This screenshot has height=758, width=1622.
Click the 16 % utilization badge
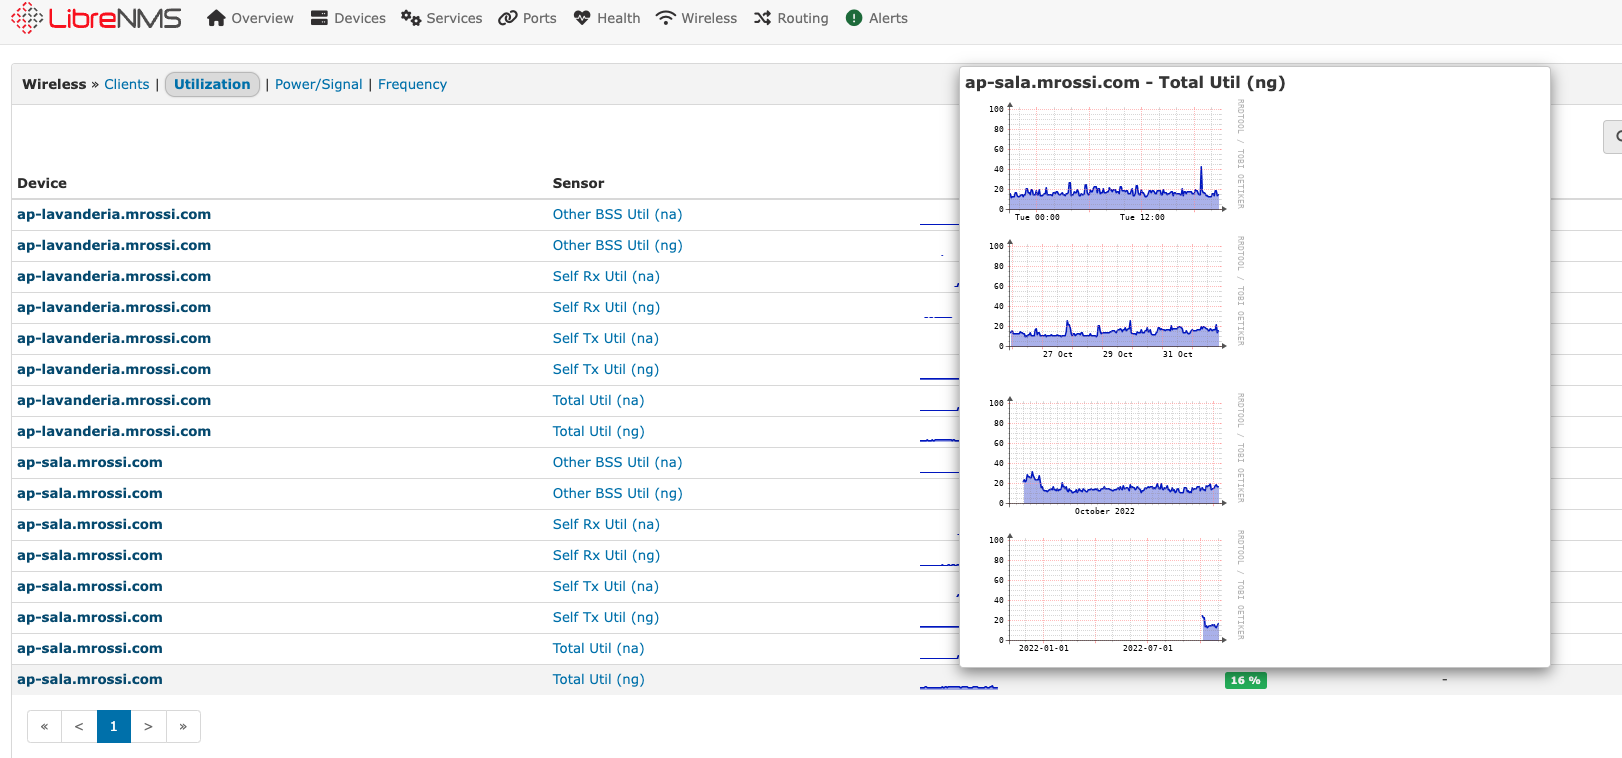pos(1245,681)
